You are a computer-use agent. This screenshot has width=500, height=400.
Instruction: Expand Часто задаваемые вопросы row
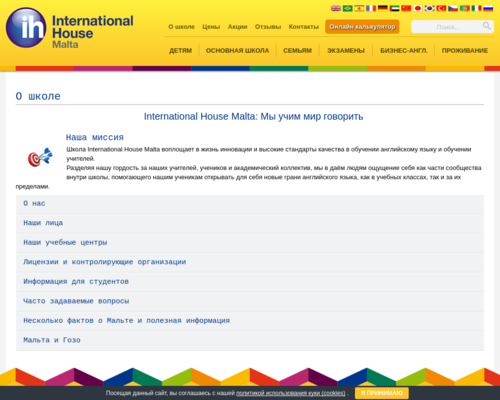point(250,301)
